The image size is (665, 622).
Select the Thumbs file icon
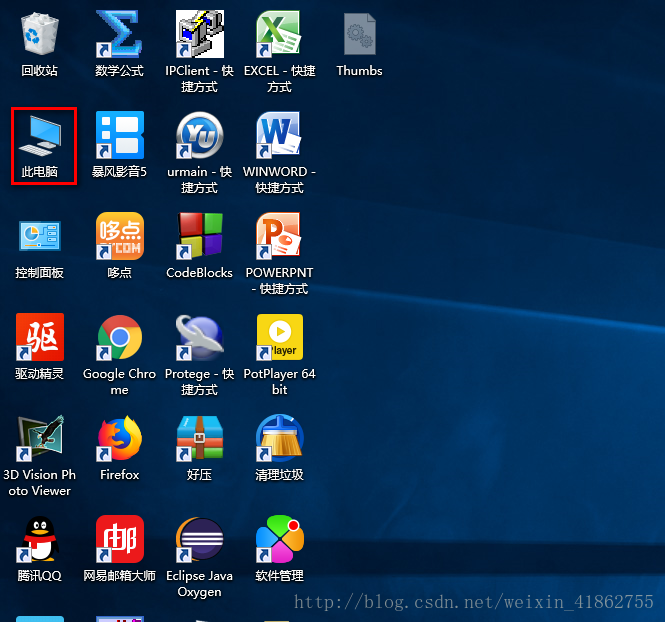click(360, 34)
